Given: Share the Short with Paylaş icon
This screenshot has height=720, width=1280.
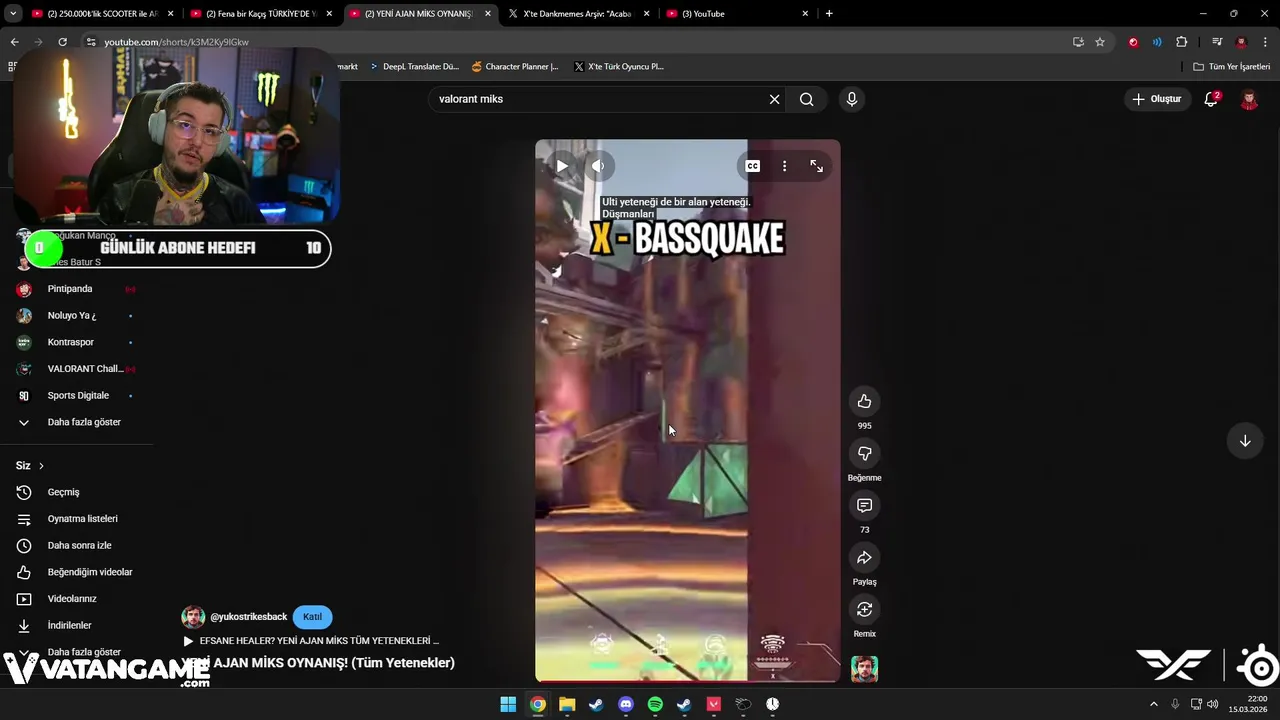Looking at the screenshot, I should 865,557.
